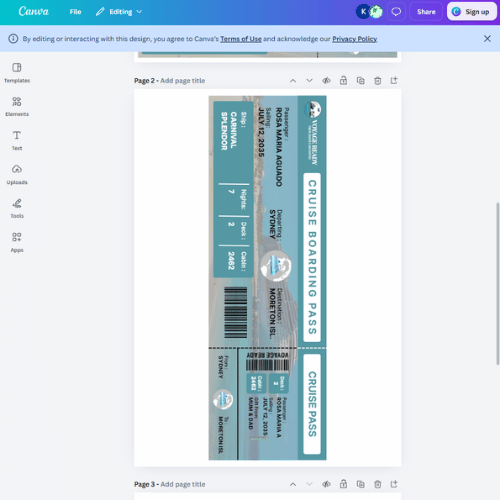Click the Sign up button
Screen dimensions: 500x500
pos(472,12)
